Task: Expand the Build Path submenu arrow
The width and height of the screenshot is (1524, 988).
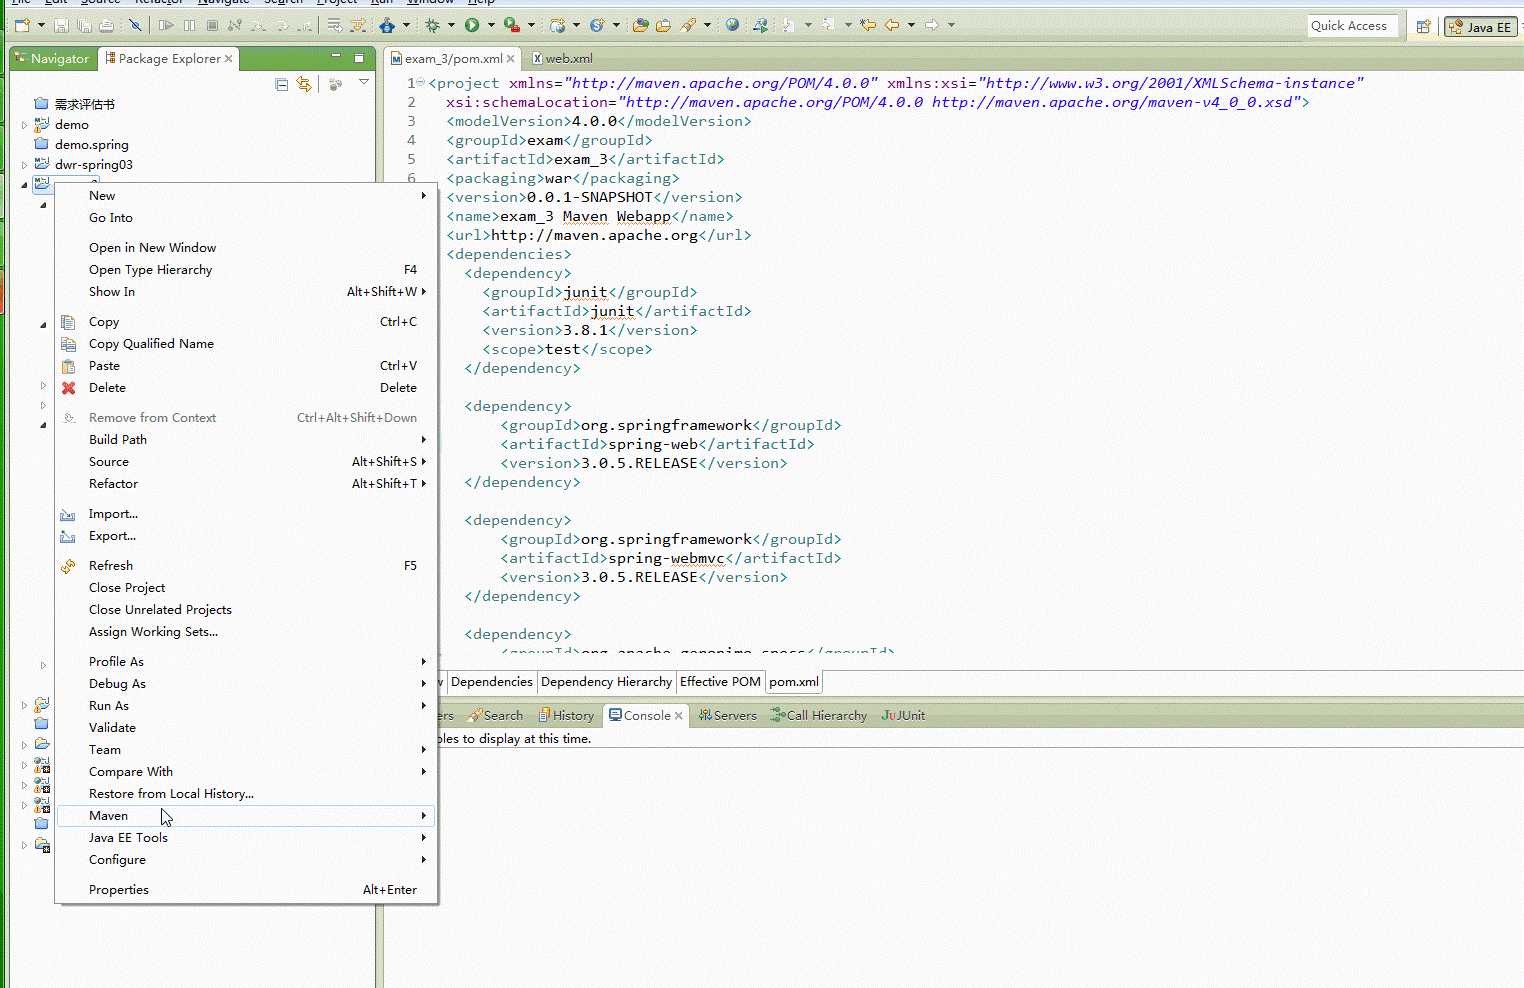Action: click(424, 440)
